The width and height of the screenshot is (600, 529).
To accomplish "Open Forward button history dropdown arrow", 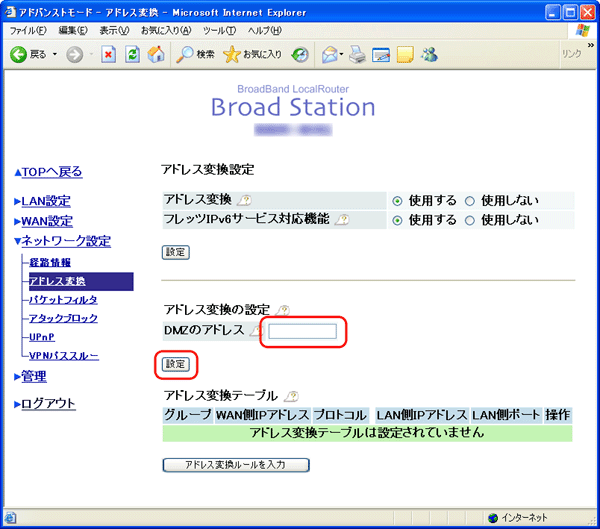I will click(91, 54).
